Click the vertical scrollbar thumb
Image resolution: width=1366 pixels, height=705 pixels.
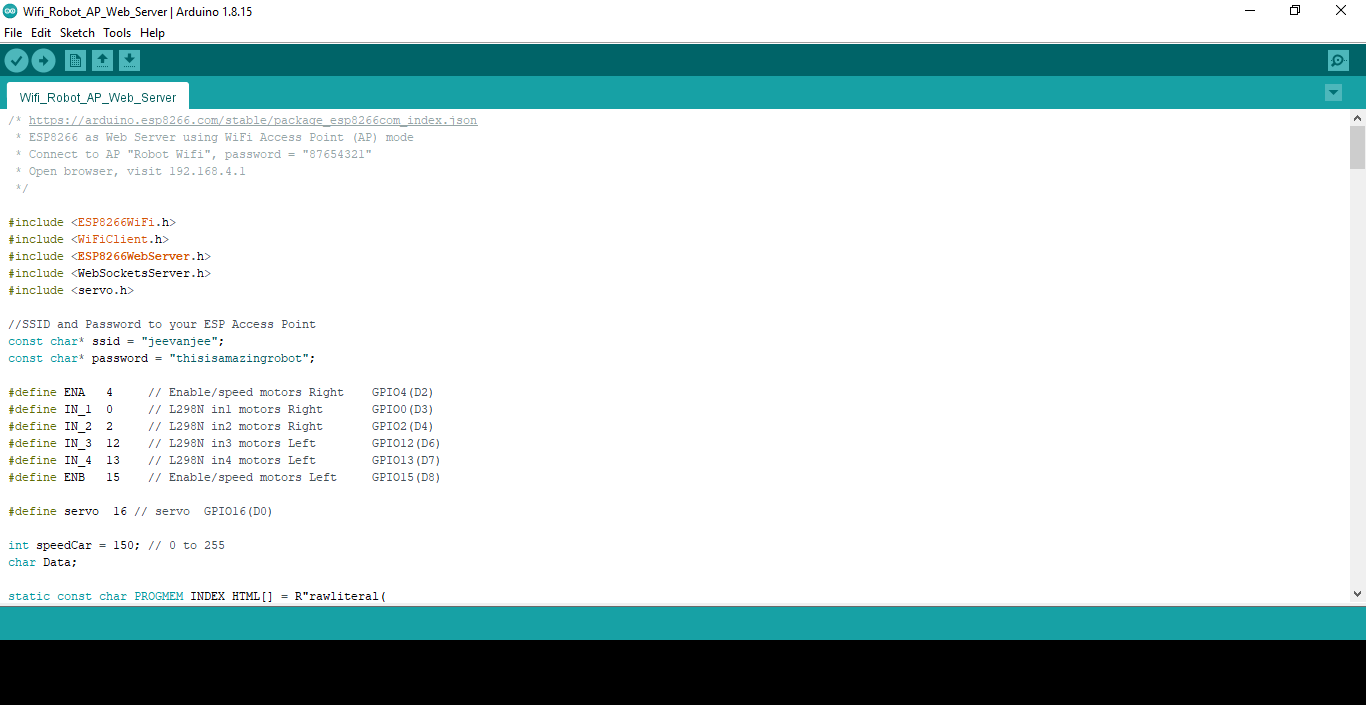1357,145
